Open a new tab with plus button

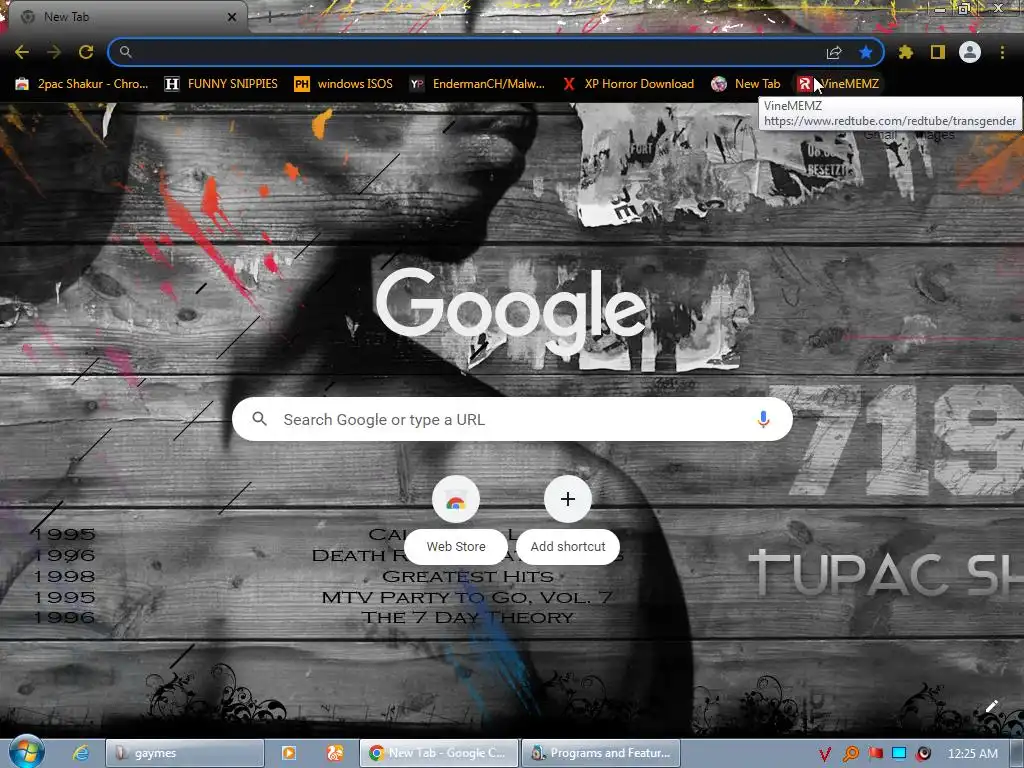pos(269,17)
